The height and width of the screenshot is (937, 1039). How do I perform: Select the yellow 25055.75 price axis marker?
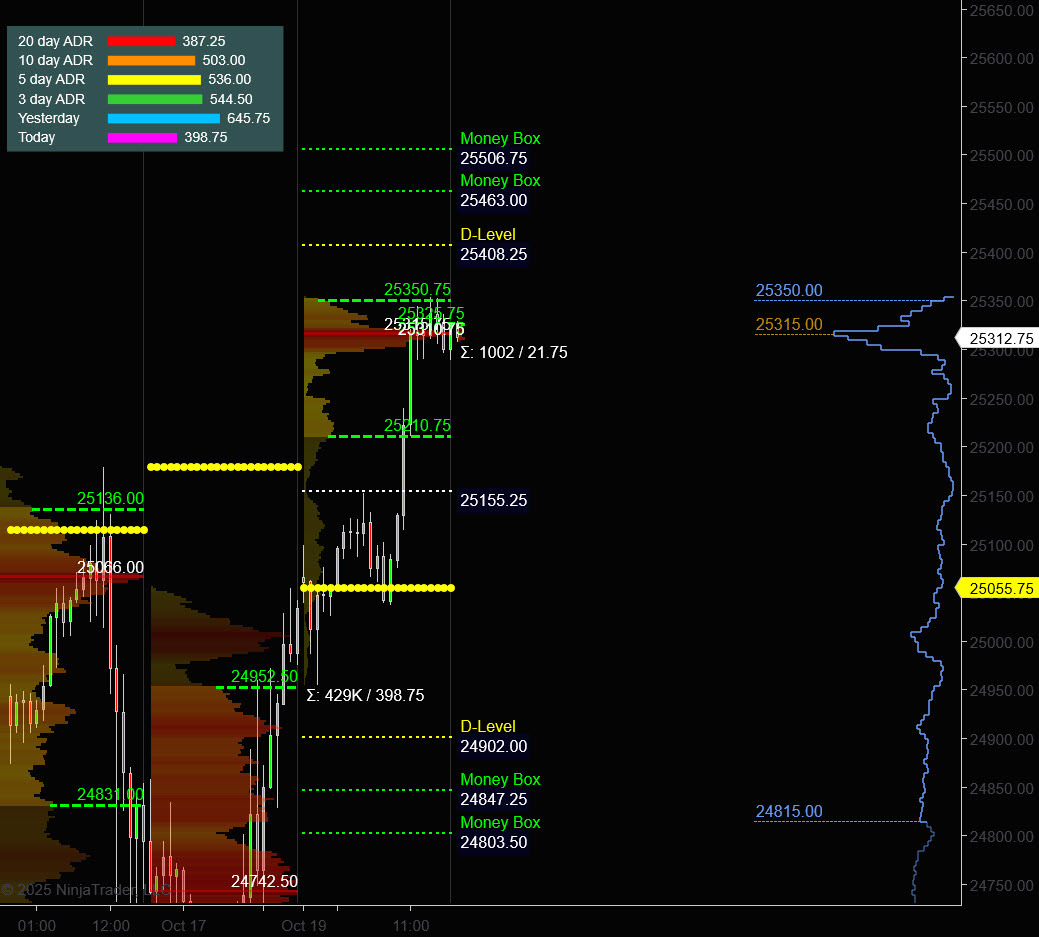1000,589
